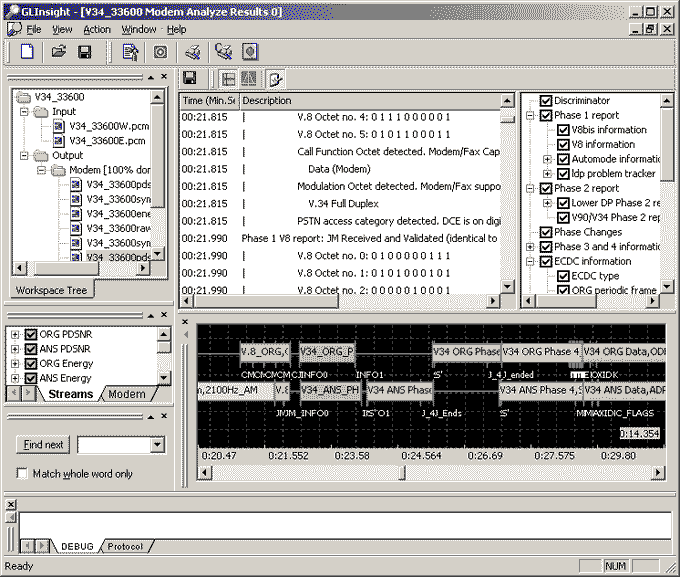The image size is (680, 577).
Task: Uncheck Phase 2 report checkbox
Action: pyautogui.click(x=546, y=188)
